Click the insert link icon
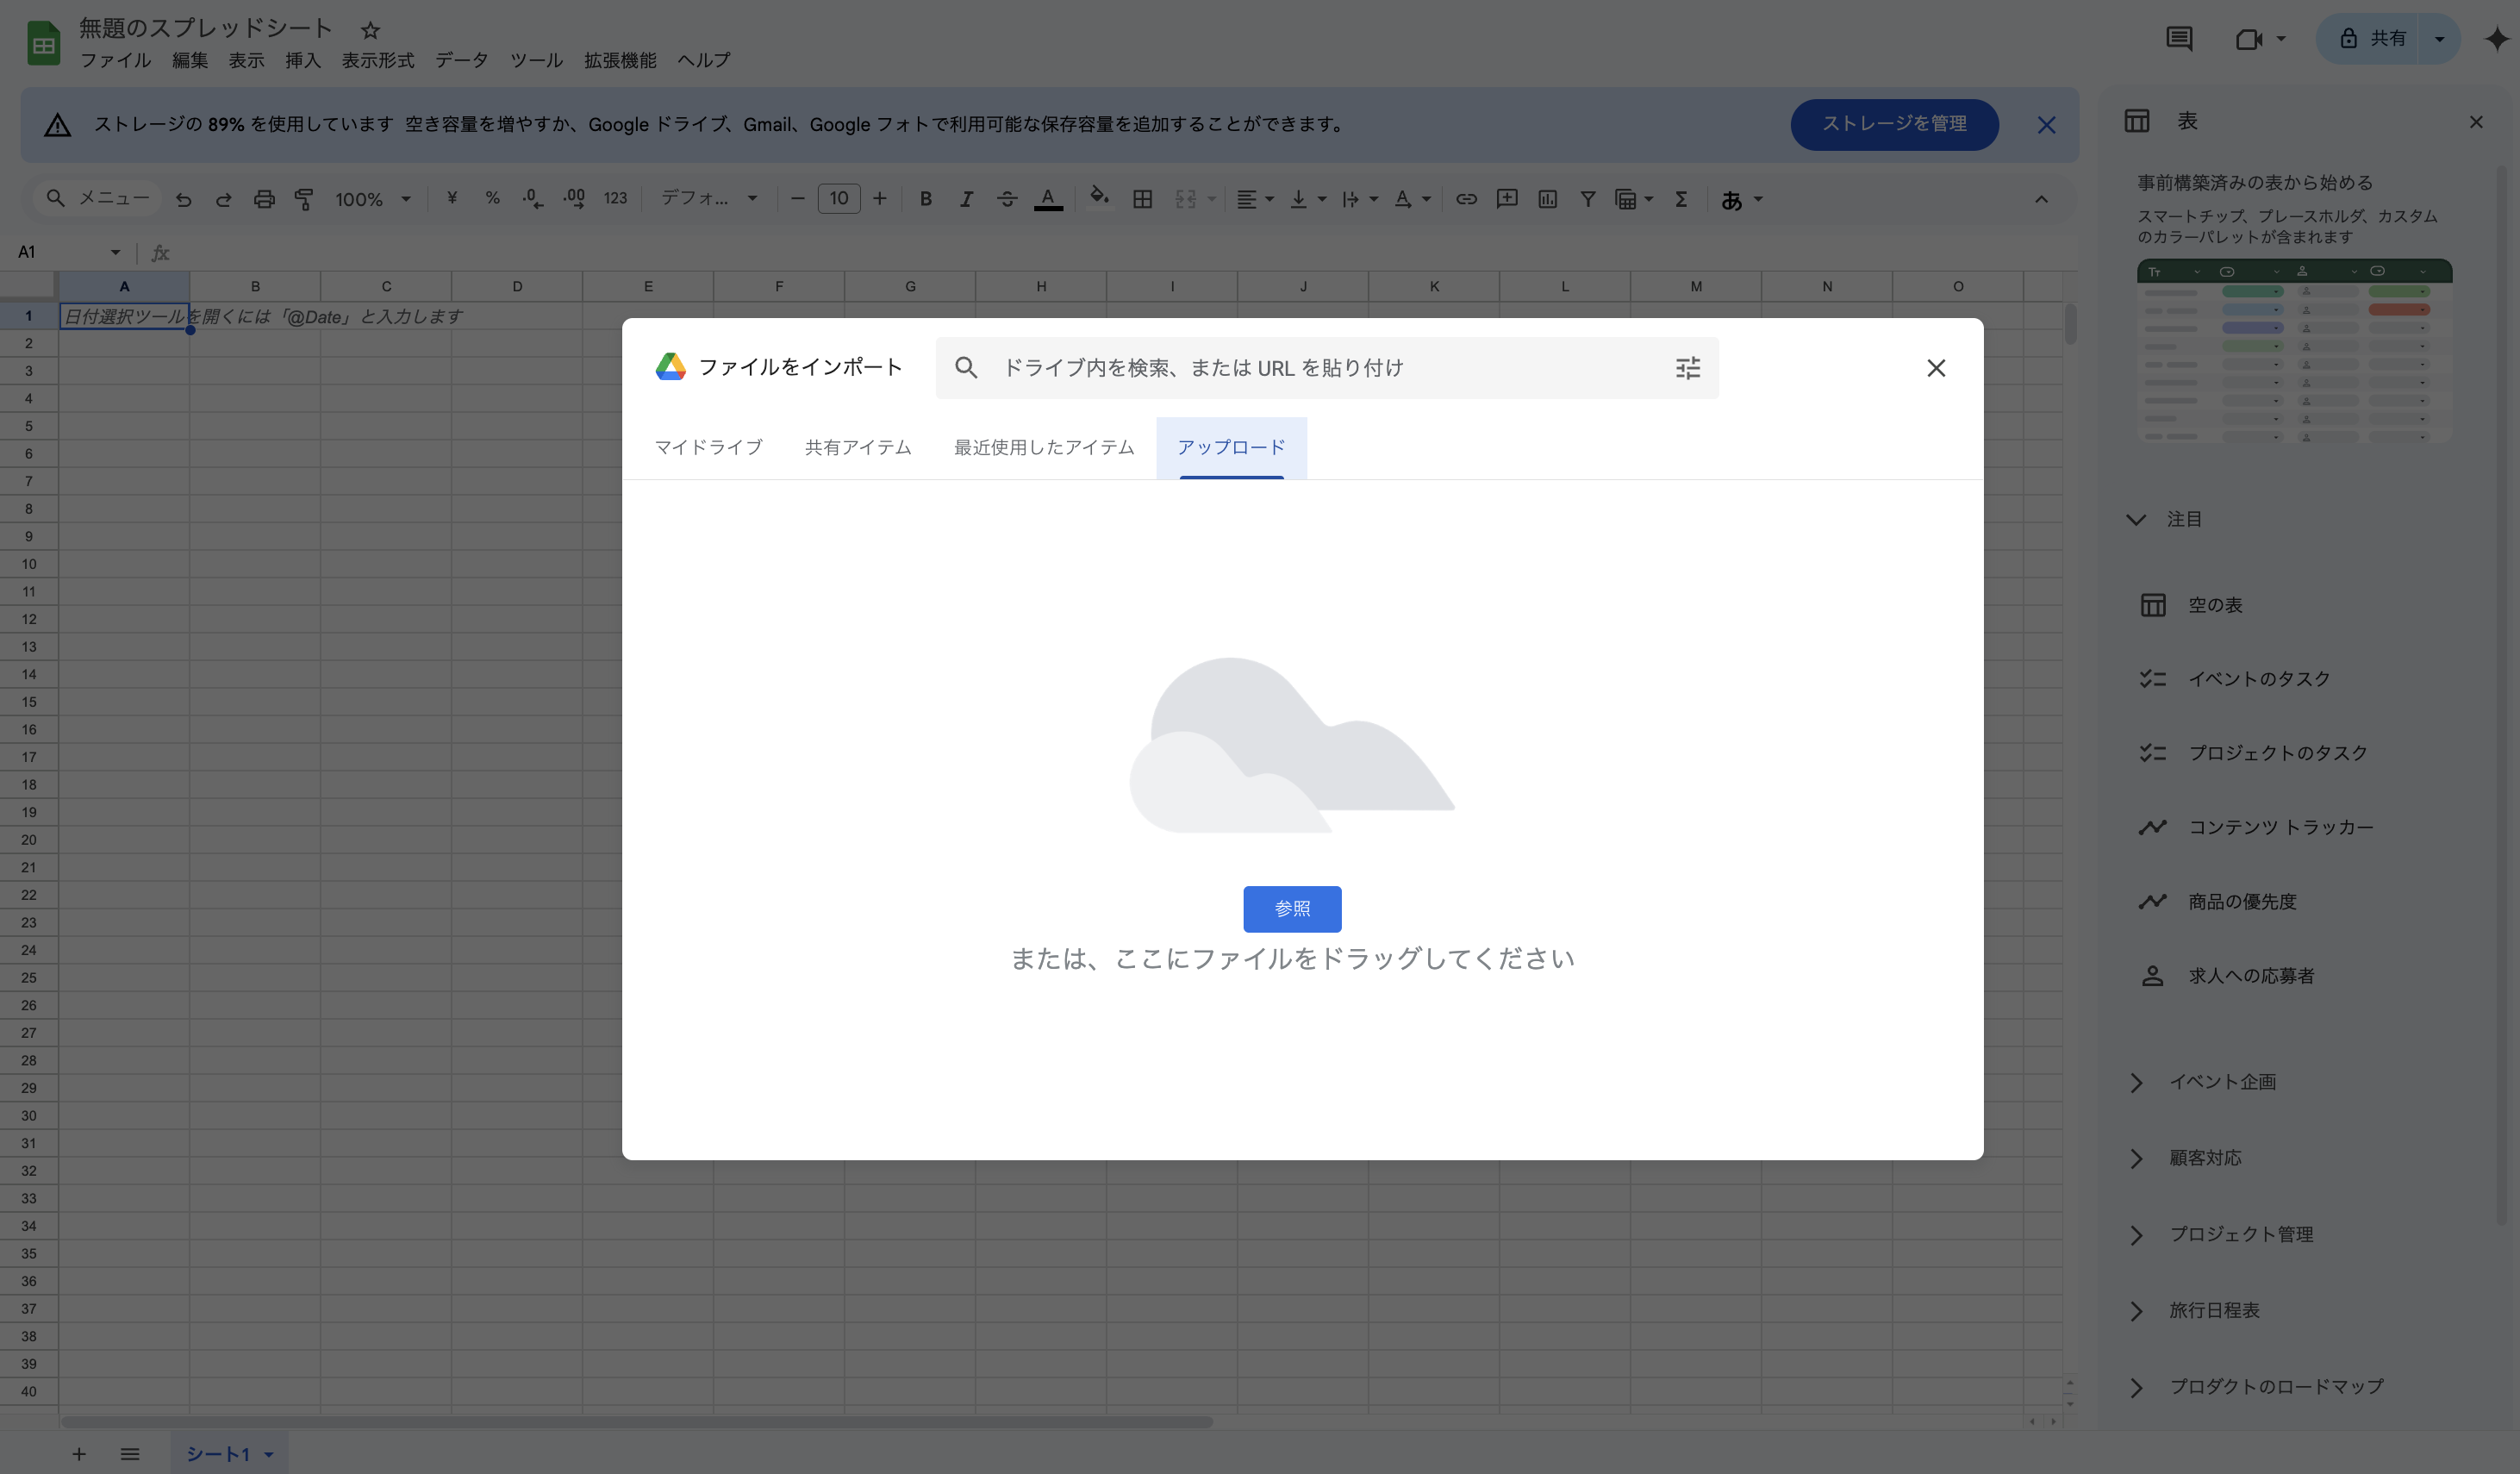The height and width of the screenshot is (1474, 2520). coord(1466,199)
